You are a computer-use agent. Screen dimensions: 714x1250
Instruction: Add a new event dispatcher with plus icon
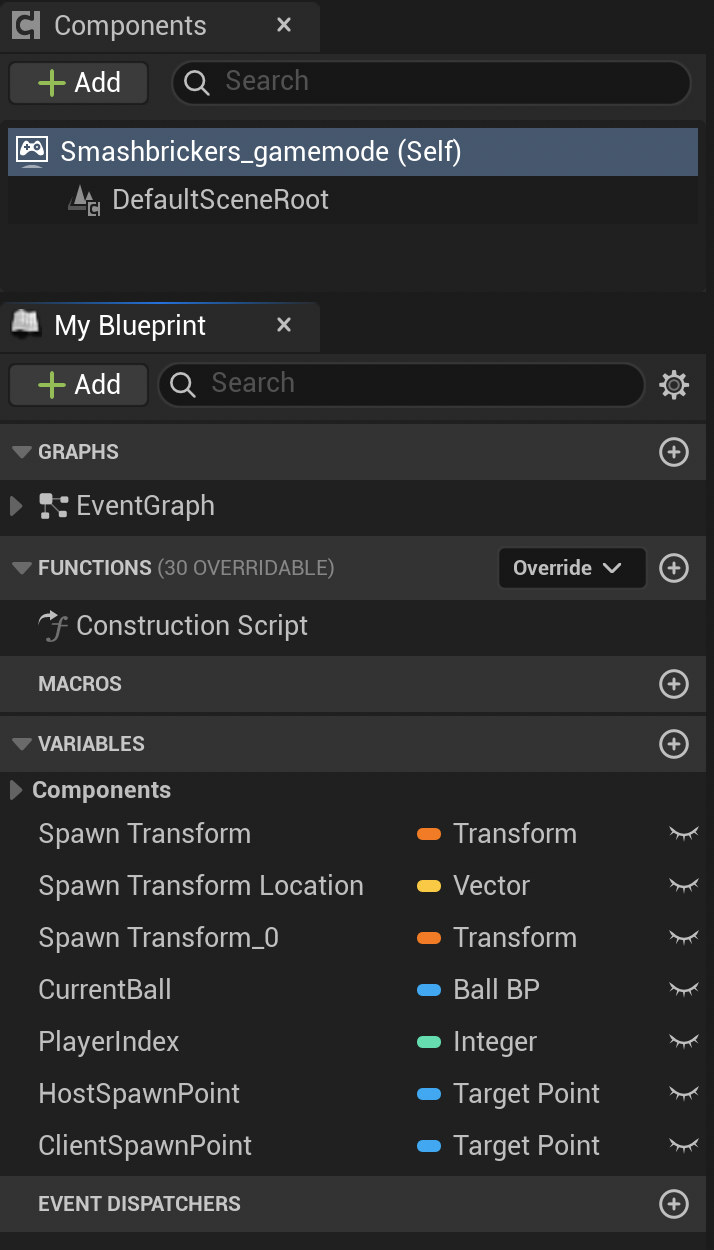click(674, 1204)
